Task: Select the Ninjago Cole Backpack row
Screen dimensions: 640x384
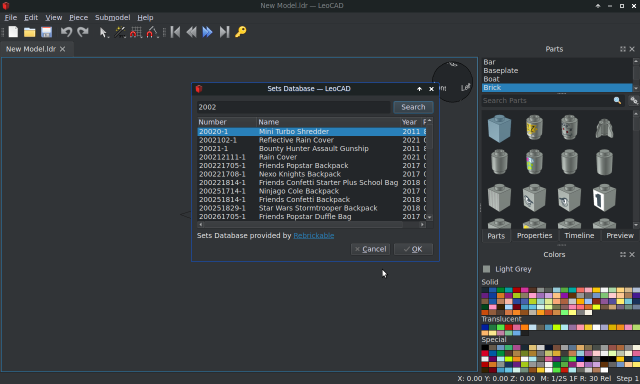Action: pos(312,191)
